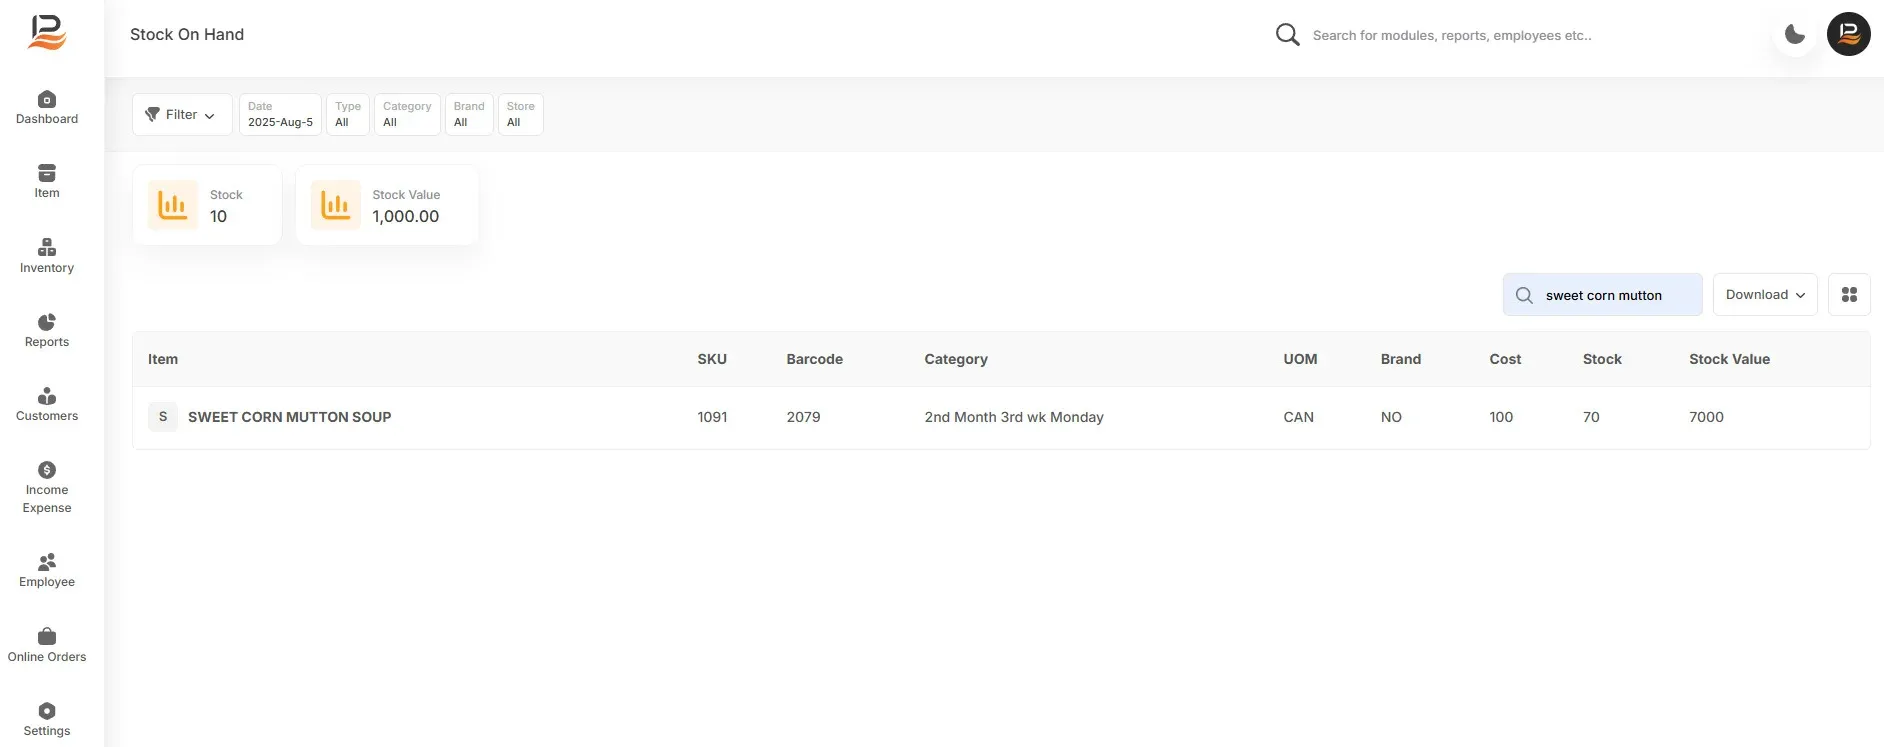
Task: Open SWEET CORN MUTTON SOUP row
Action: [x=1001, y=417]
